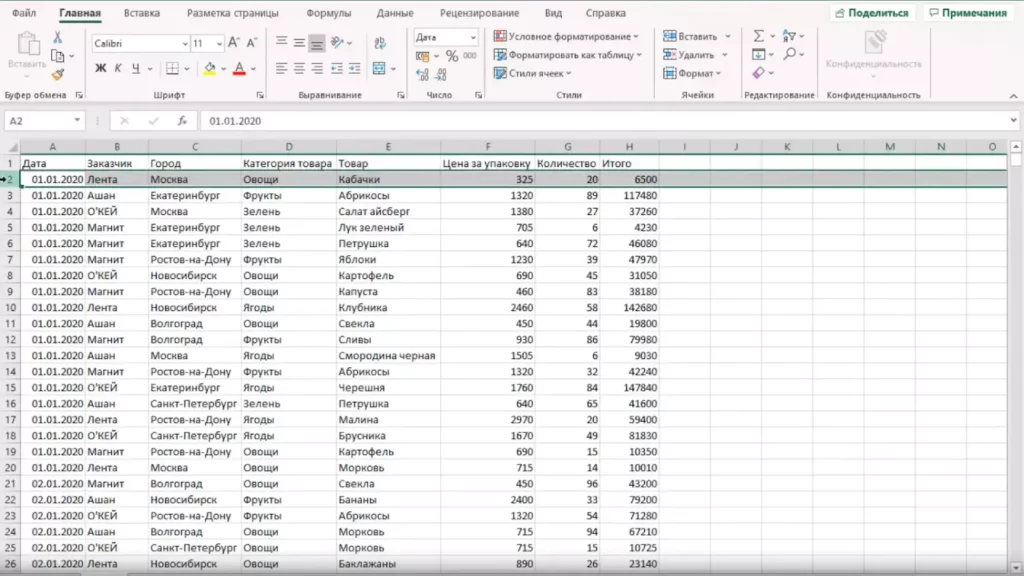
Task: Select cell E10 containing Клубника
Action: [x=388, y=308]
